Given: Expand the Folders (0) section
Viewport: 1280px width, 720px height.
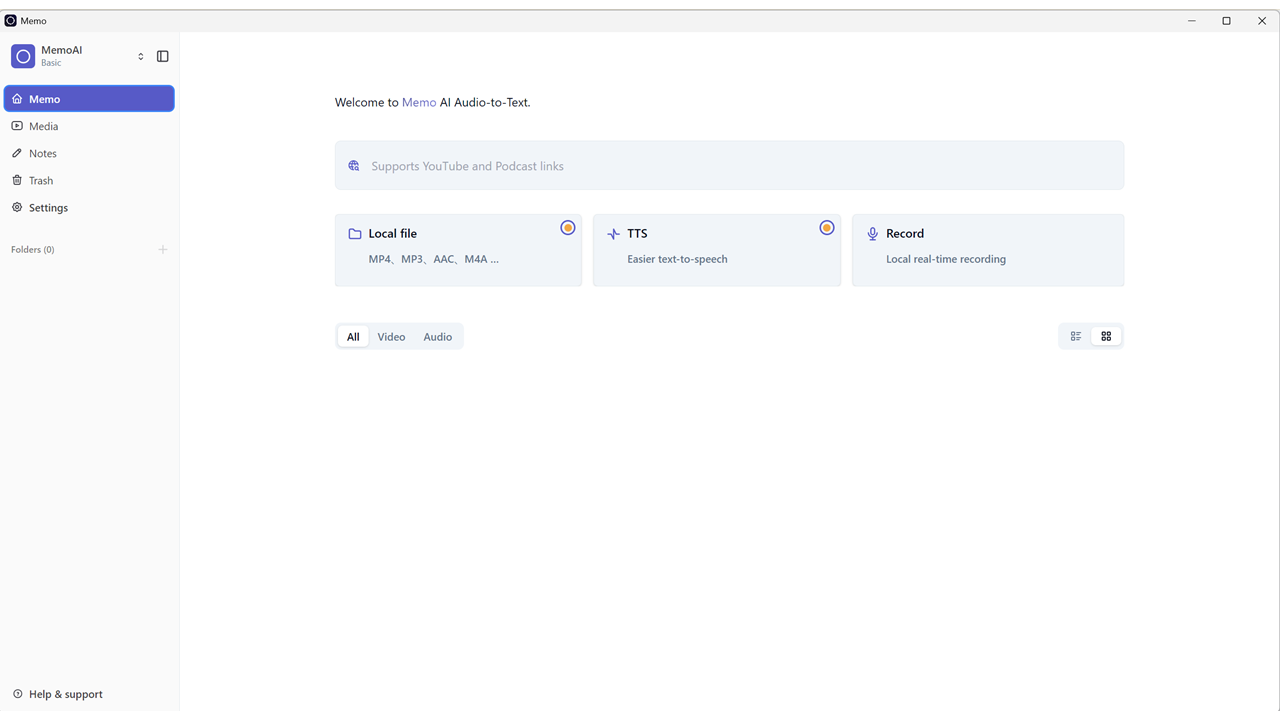Looking at the screenshot, I should [33, 250].
